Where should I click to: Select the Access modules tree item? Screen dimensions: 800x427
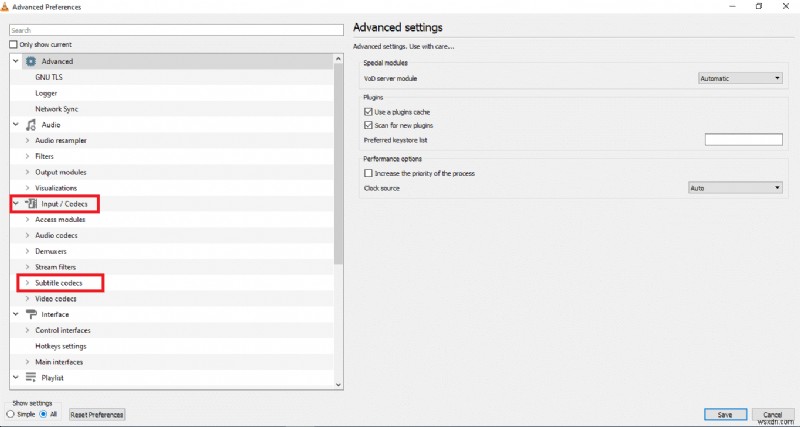point(60,219)
